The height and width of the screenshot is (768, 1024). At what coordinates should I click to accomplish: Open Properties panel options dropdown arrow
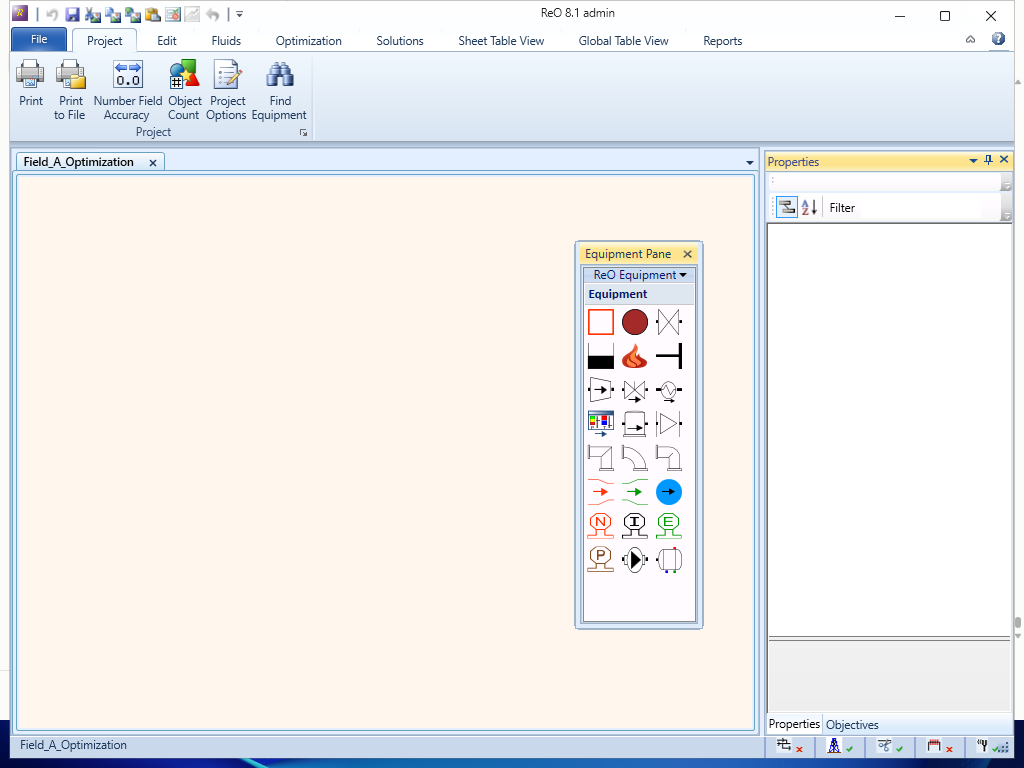tap(973, 160)
